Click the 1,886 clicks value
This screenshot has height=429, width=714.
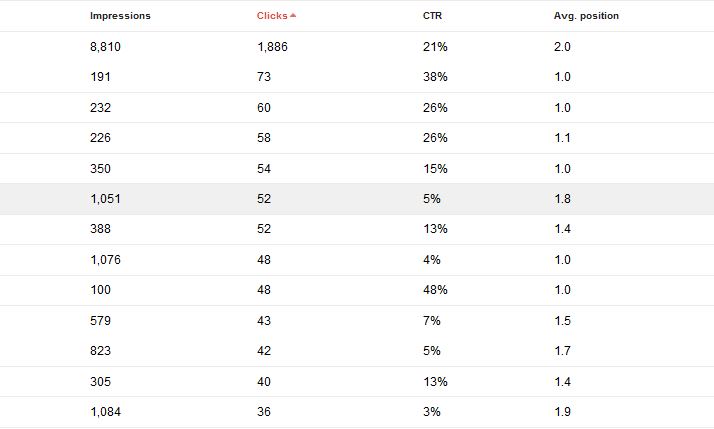click(272, 47)
